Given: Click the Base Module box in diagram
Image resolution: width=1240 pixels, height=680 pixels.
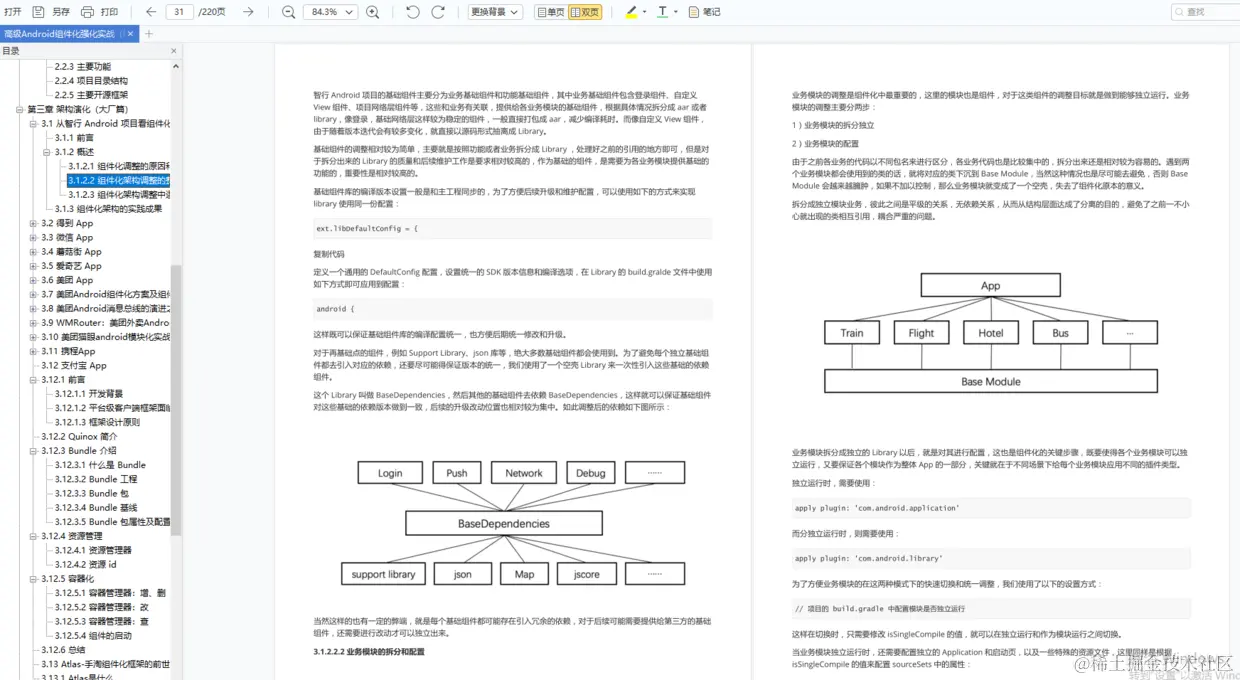Looking at the screenshot, I should tap(991, 381).
